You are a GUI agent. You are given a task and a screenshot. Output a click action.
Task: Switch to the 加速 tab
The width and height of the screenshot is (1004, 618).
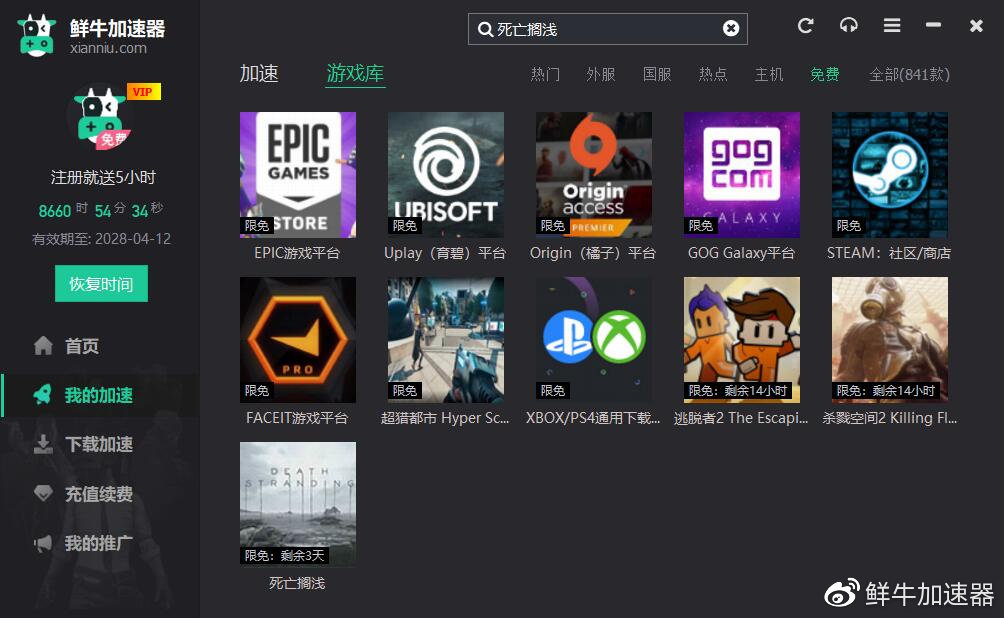259,74
